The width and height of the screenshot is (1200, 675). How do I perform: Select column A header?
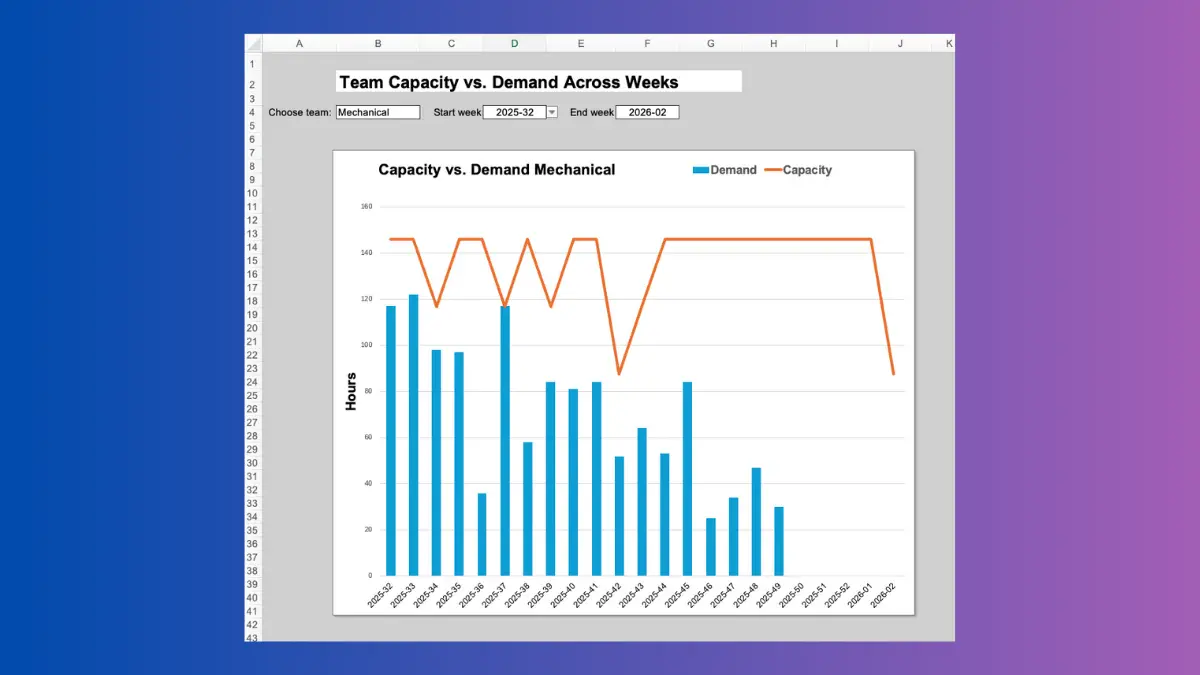pyautogui.click(x=299, y=43)
